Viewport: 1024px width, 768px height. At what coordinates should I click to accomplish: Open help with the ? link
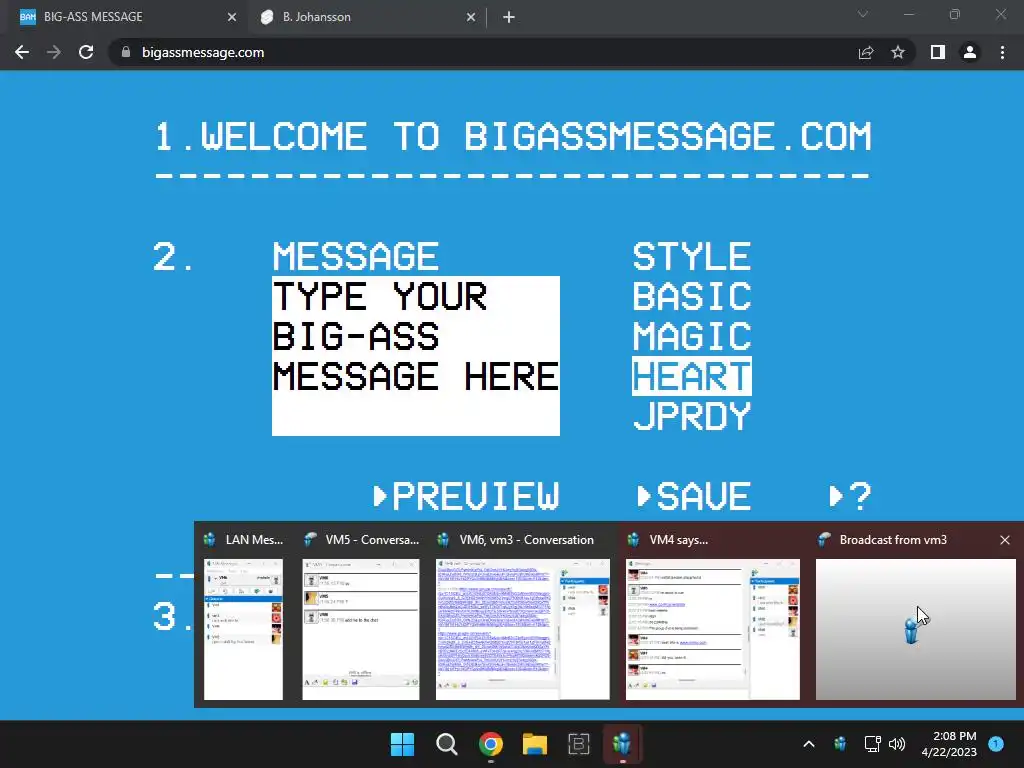850,496
